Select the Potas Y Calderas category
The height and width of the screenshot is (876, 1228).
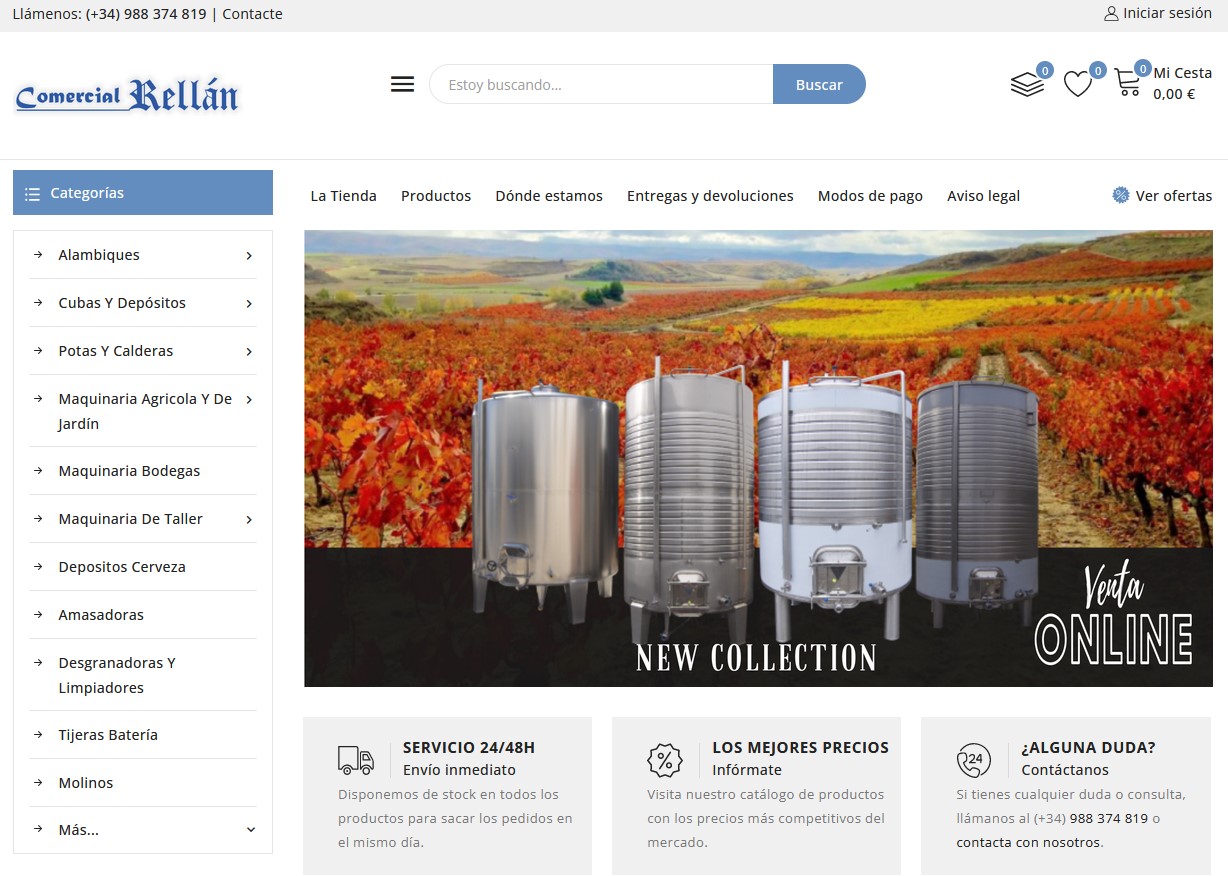(116, 351)
